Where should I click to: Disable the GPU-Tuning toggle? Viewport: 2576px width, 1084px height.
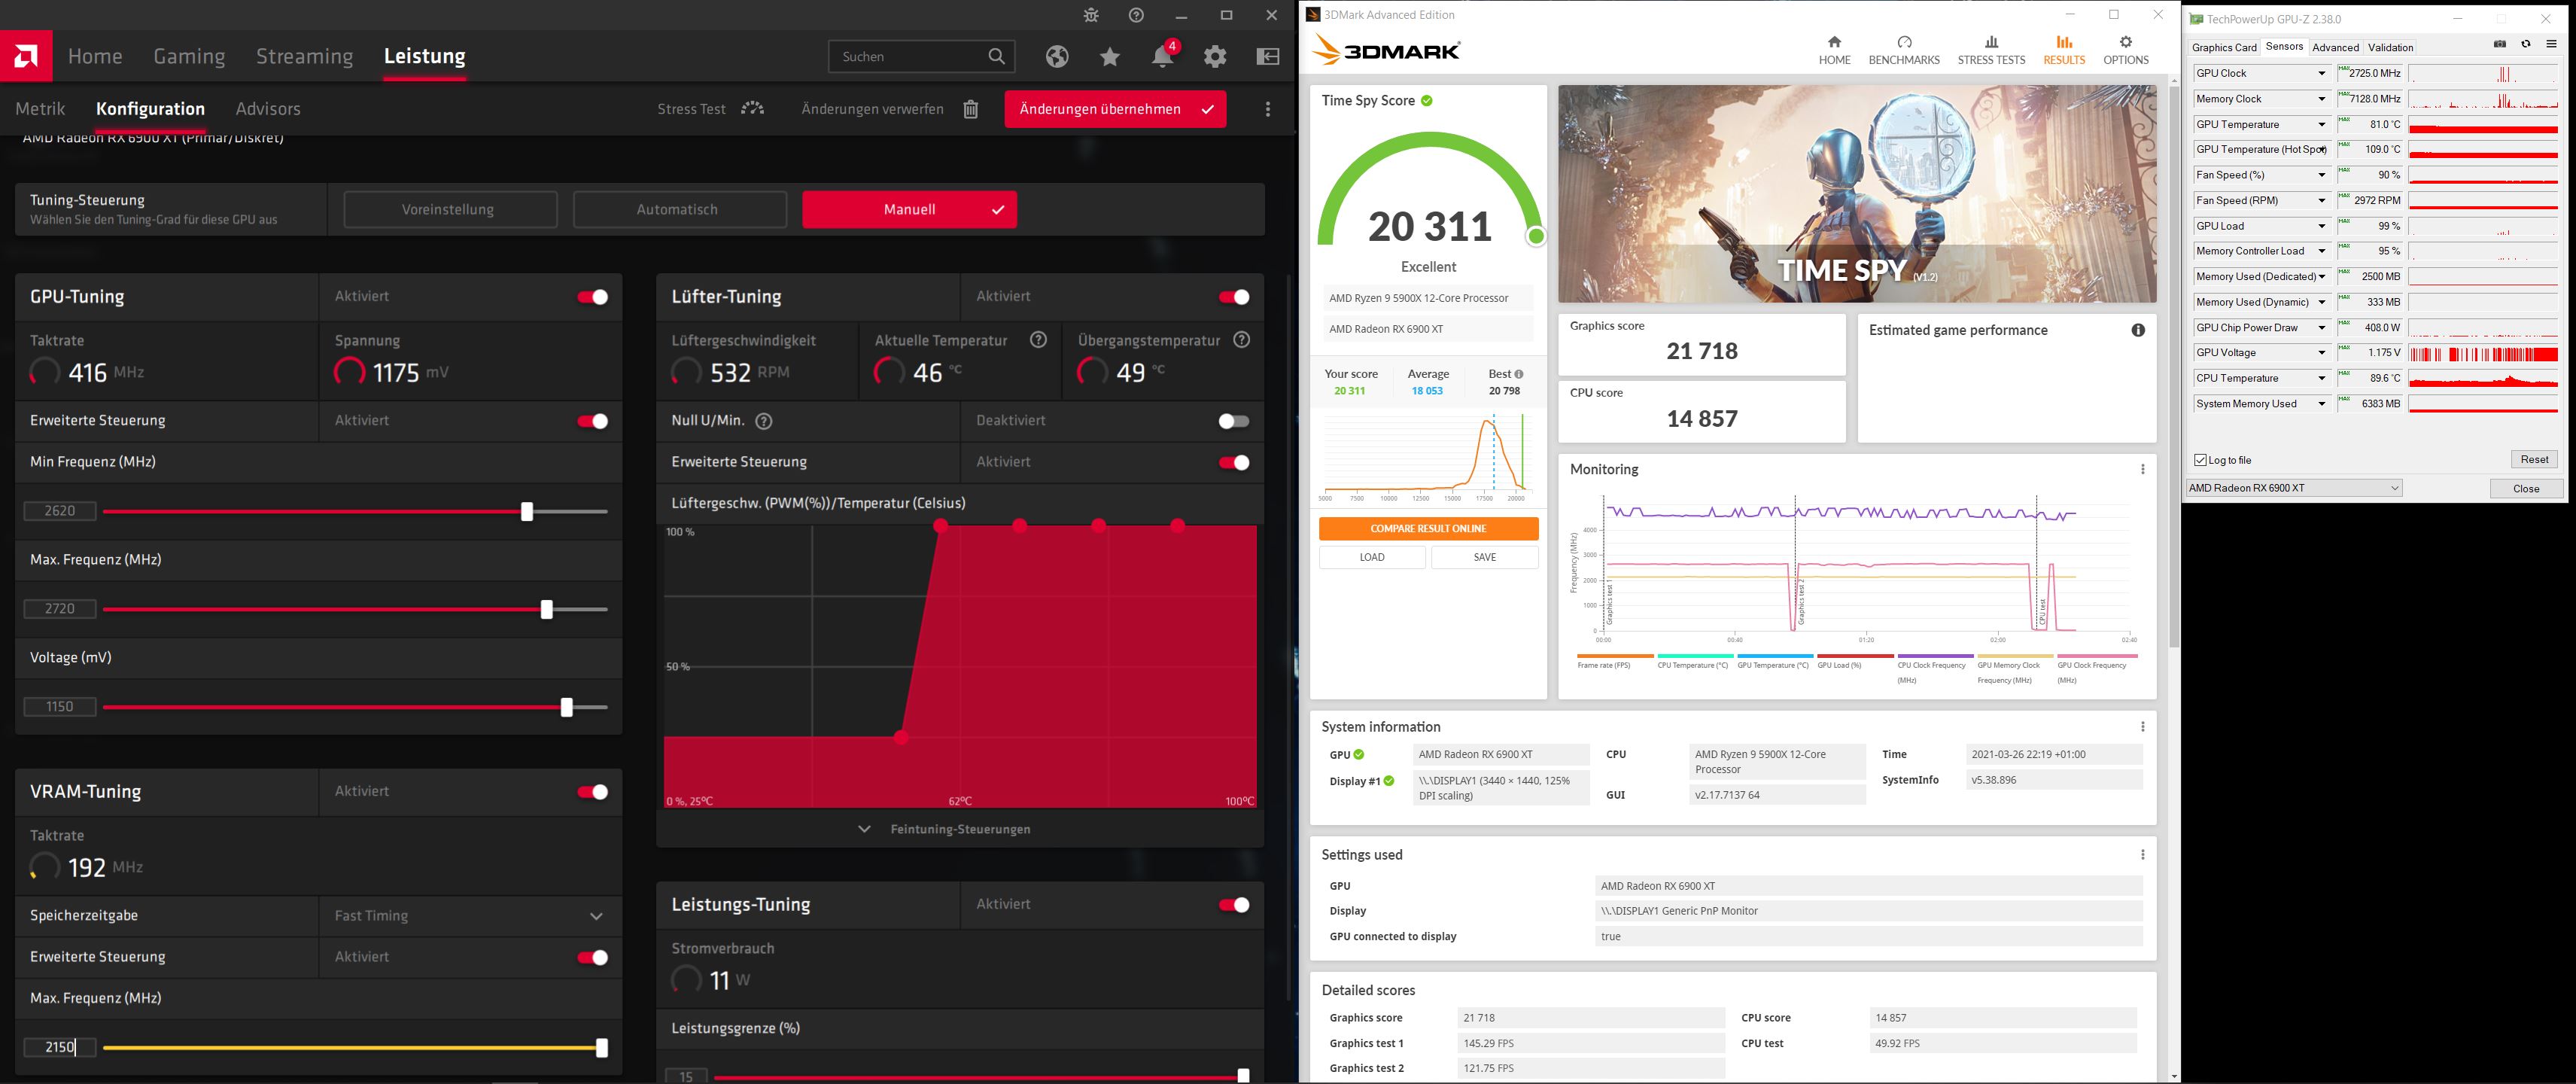(592, 297)
